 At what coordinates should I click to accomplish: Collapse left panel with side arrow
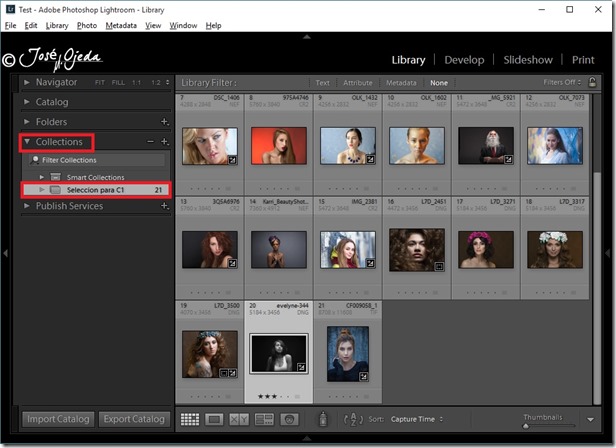(6, 253)
